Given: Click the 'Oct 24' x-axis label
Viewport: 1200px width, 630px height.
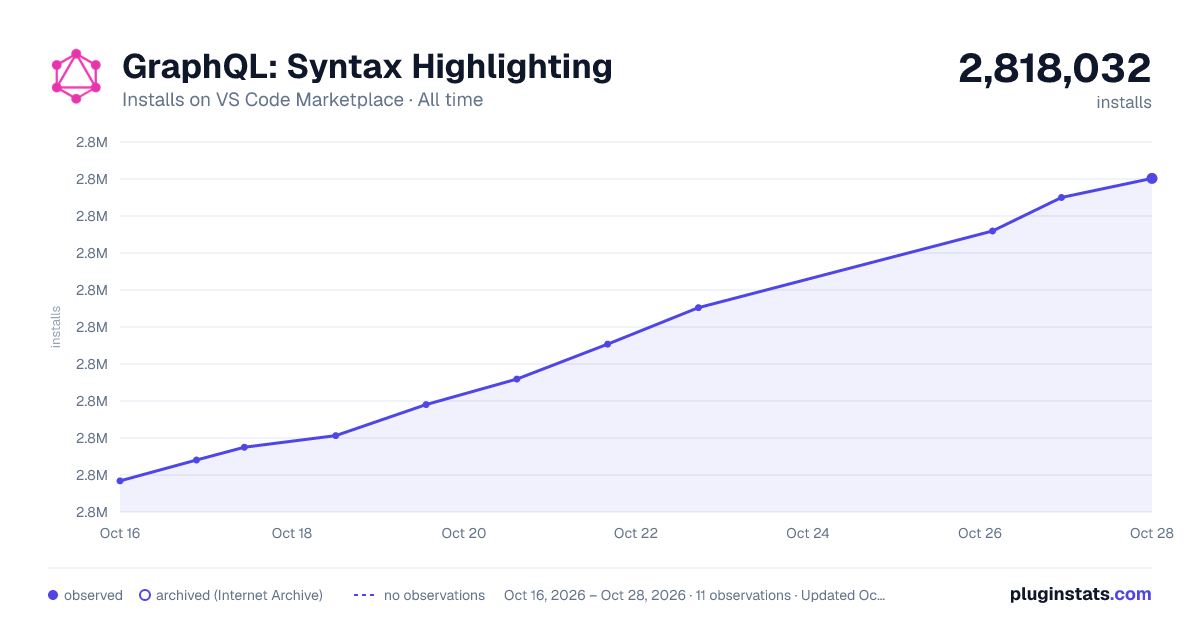Looking at the screenshot, I should [x=808, y=533].
